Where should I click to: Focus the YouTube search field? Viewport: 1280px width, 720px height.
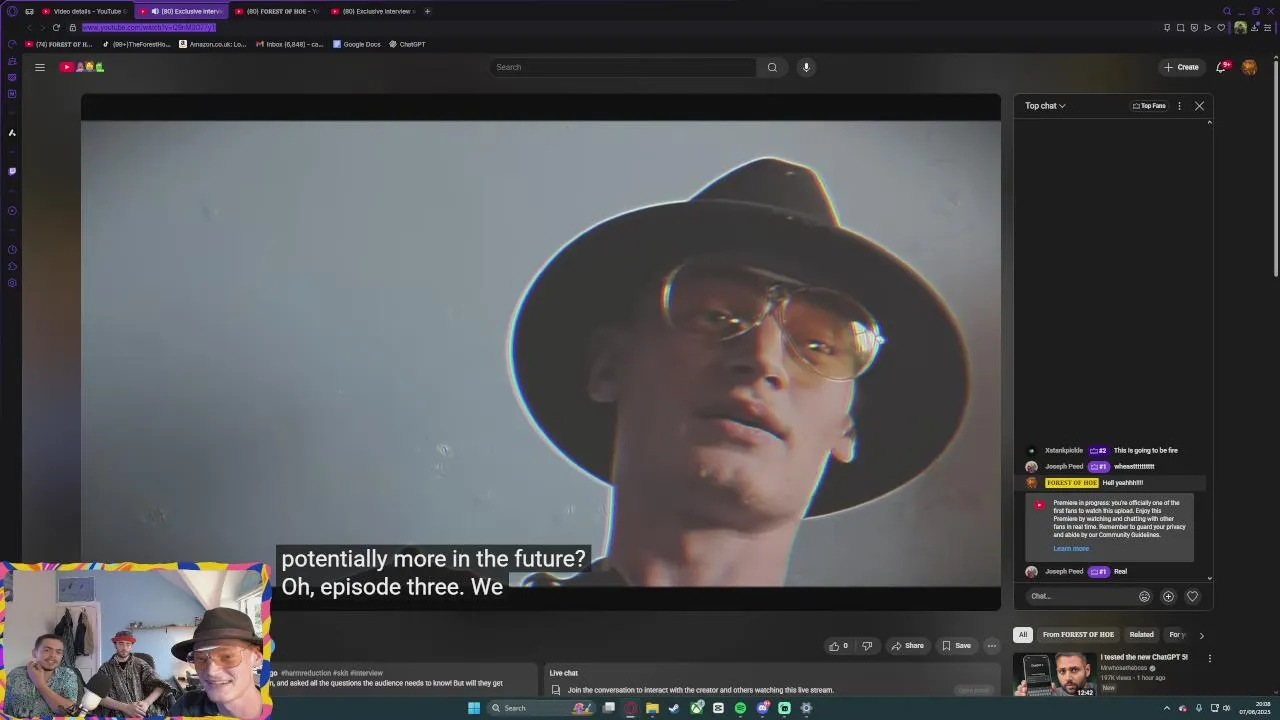click(x=623, y=67)
